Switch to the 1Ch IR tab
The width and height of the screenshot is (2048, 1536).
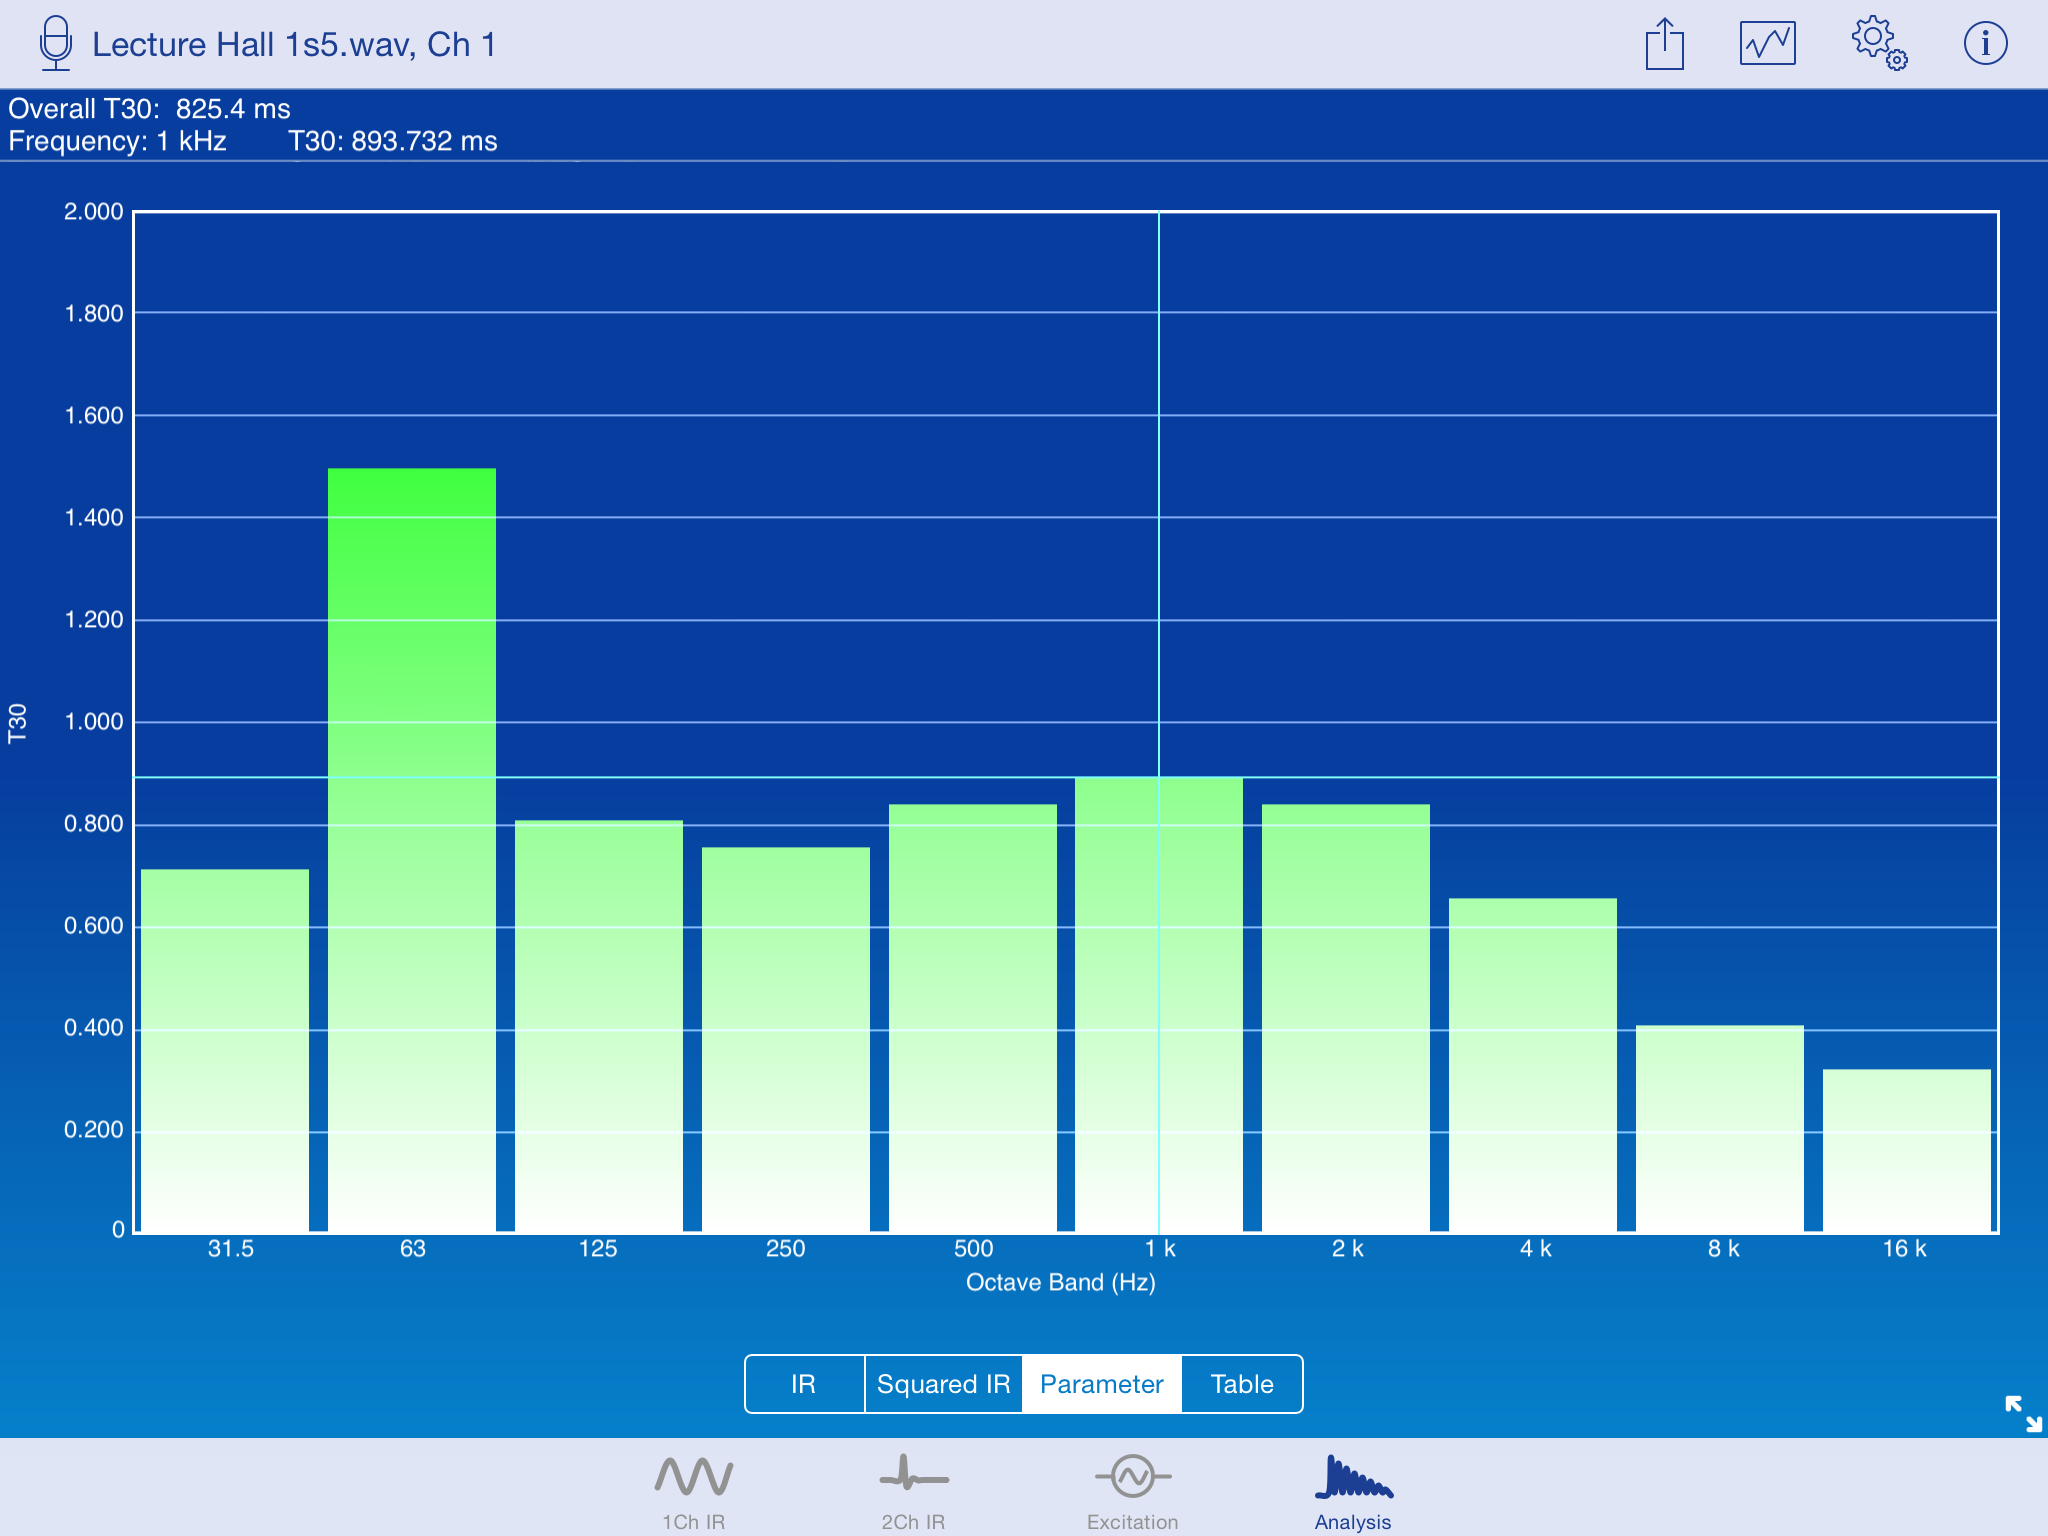[x=693, y=1492]
